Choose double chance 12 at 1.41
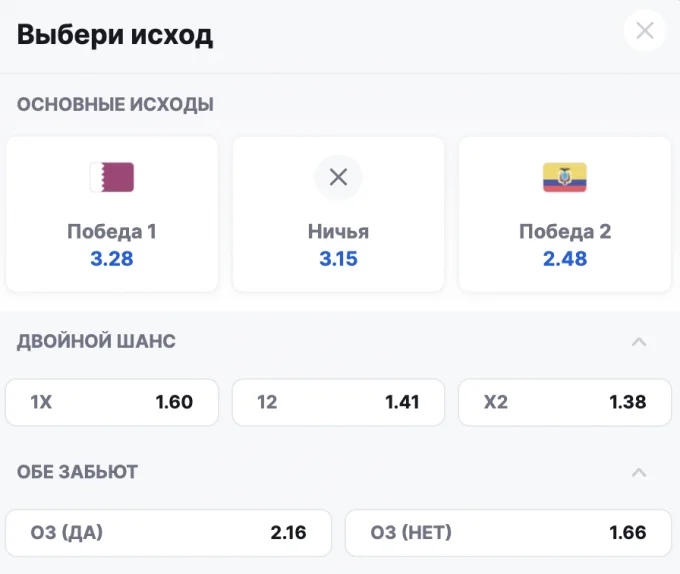Screen dimensions: 680x574 pyautogui.click(x=338, y=402)
